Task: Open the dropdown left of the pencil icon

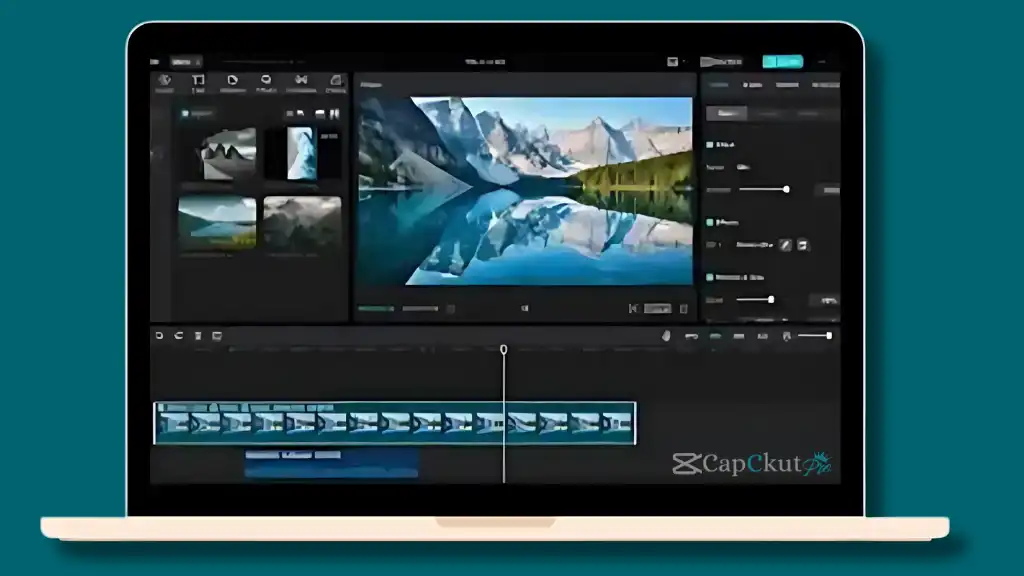Action: coord(754,245)
